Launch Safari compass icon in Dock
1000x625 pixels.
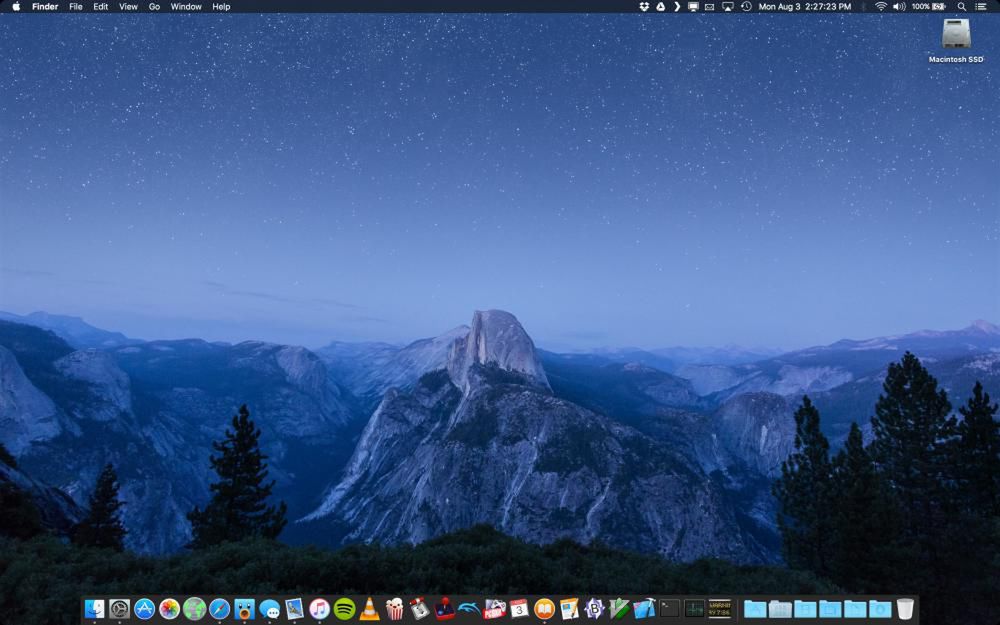coord(219,608)
